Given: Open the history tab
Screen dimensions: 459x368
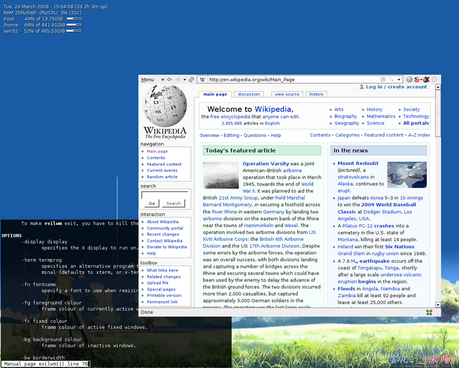Looking at the screenshot, I should (x=316, y=94).
